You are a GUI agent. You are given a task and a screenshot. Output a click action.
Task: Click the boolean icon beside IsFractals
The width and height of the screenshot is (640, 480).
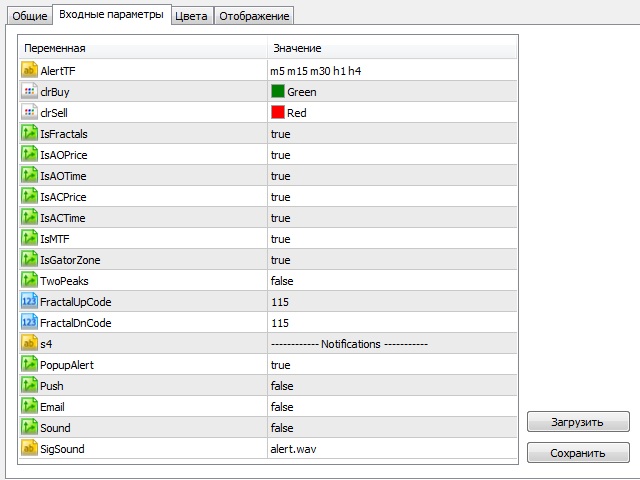29,133
